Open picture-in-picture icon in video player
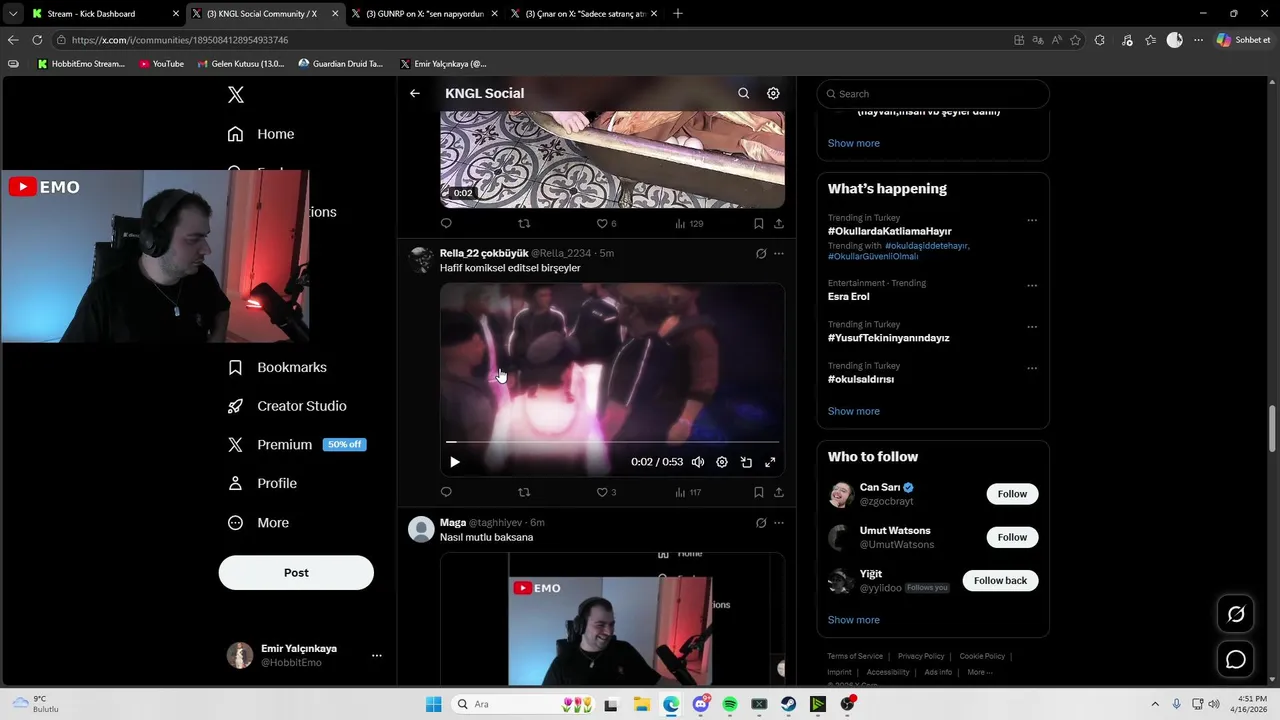The width and height of the screenshot is (1280, 720). tap(746, 462)
